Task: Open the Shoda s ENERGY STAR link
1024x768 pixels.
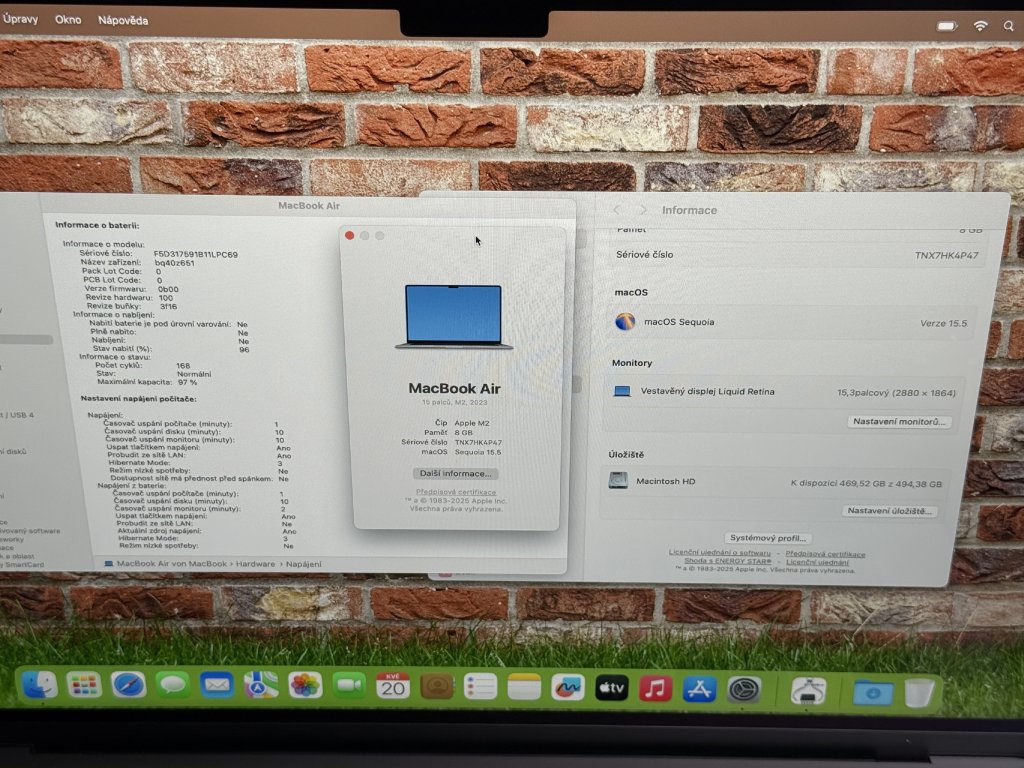Action: pos(728,561)
